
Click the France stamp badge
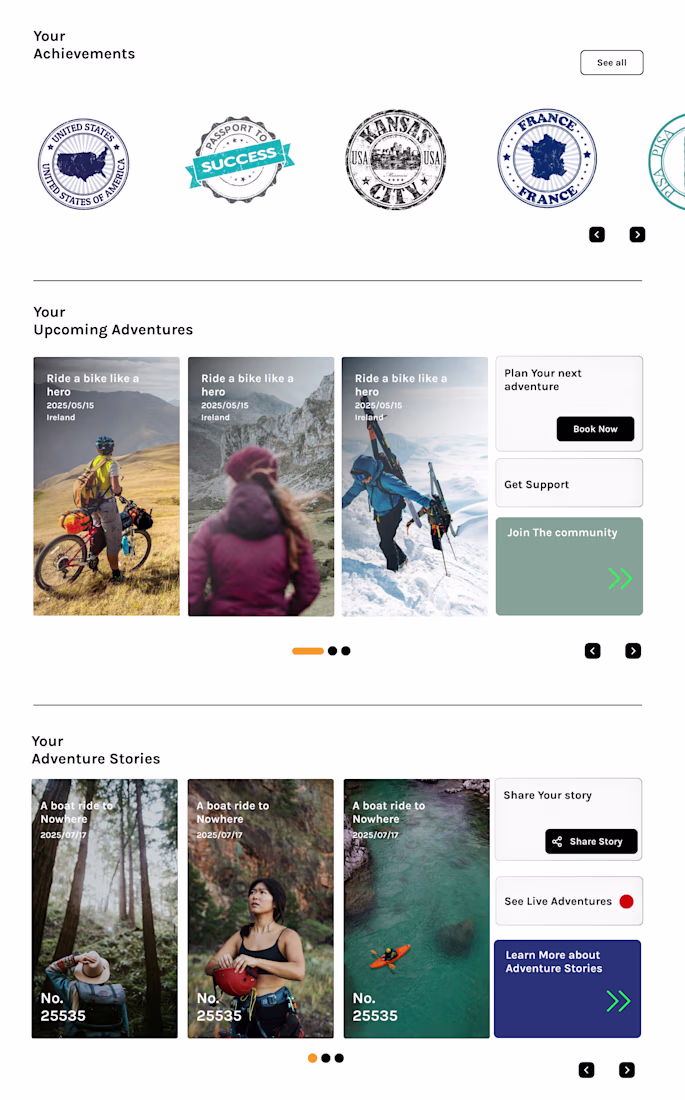click(547, 158)
